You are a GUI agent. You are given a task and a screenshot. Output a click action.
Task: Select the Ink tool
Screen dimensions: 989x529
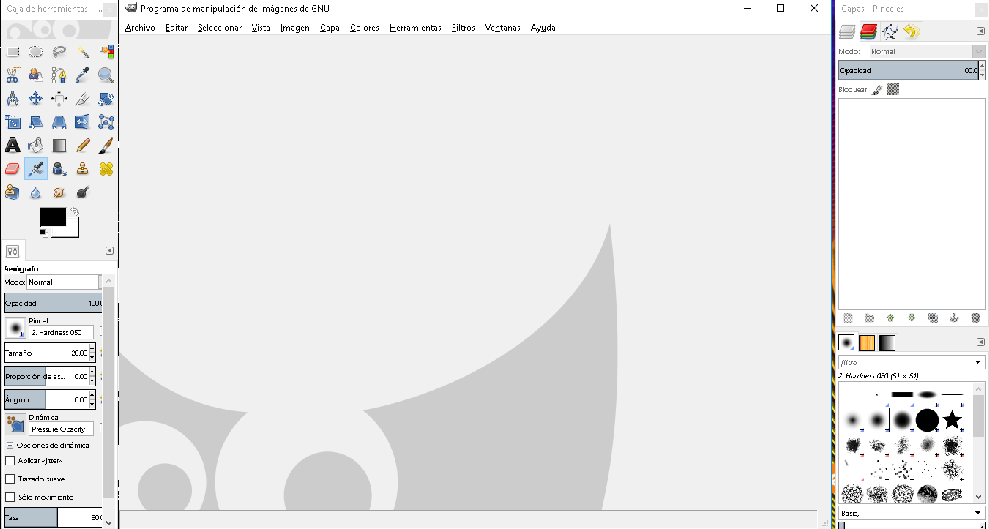pyautogui.click(x=59, y=168)
